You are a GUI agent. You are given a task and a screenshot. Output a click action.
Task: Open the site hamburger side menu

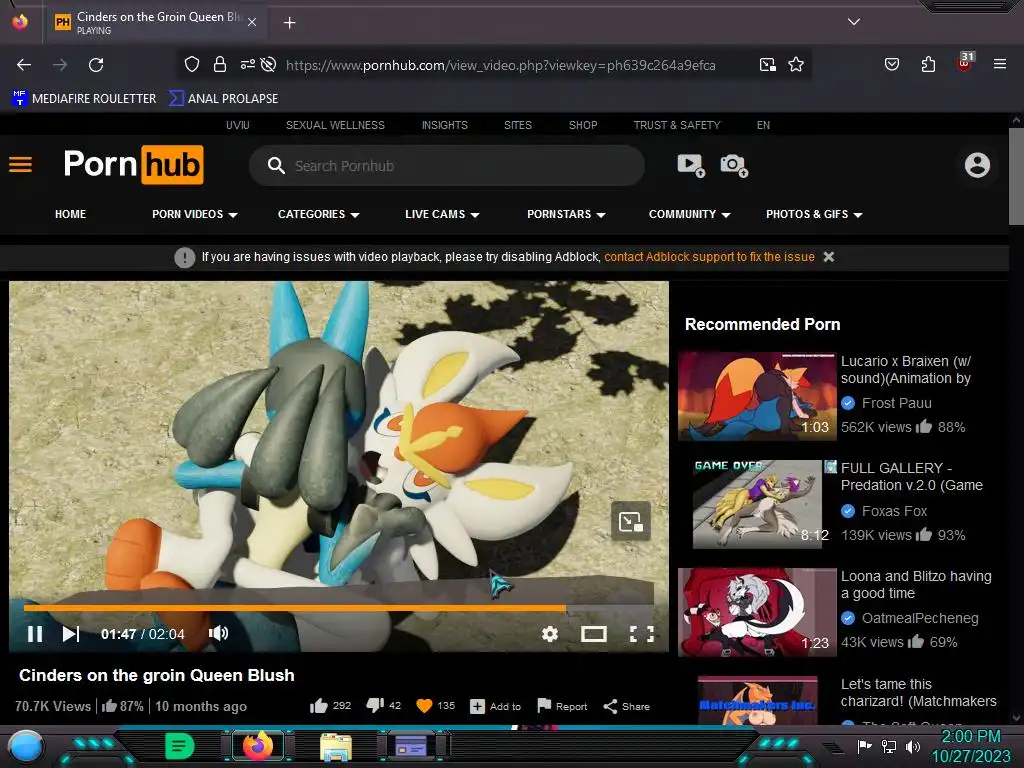[20, 165]
